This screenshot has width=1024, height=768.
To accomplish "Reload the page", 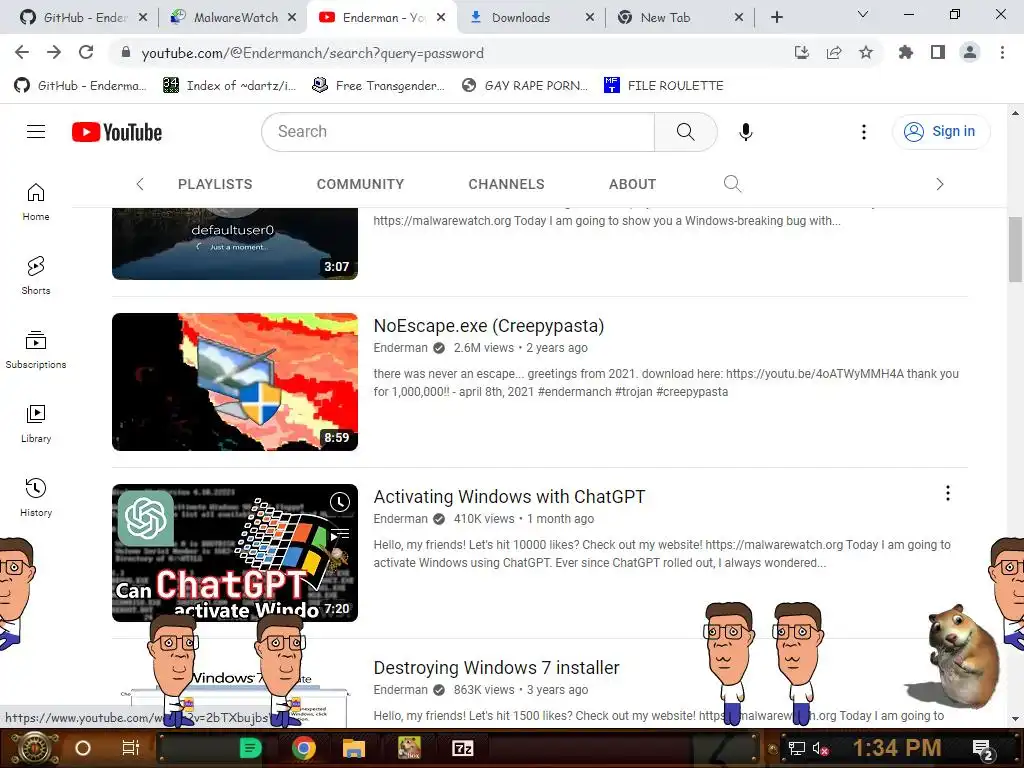I will (86, 52).
